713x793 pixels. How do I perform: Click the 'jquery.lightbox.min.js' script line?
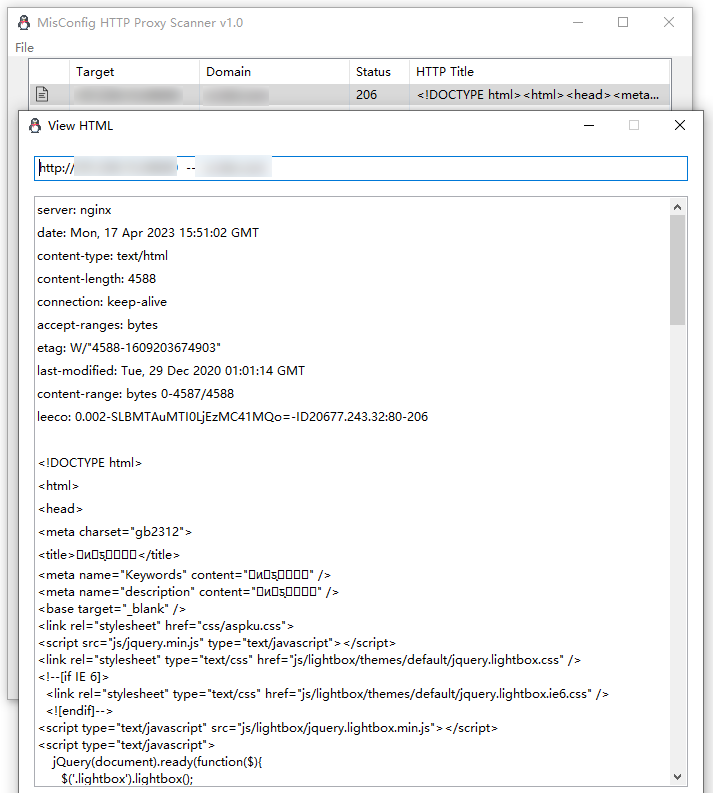[x=268, y=728]
